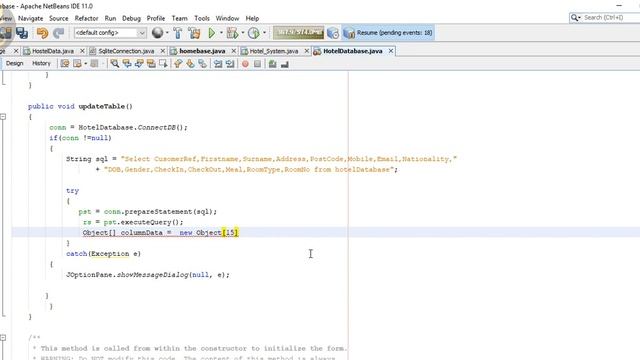
Task: Click Shift Line Right icon
Action: point(230,64)
